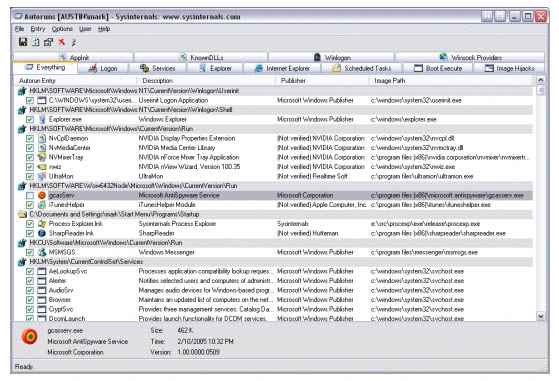Open the Help menu
This screenshot has height=381, width=559.
pos(104,29)
